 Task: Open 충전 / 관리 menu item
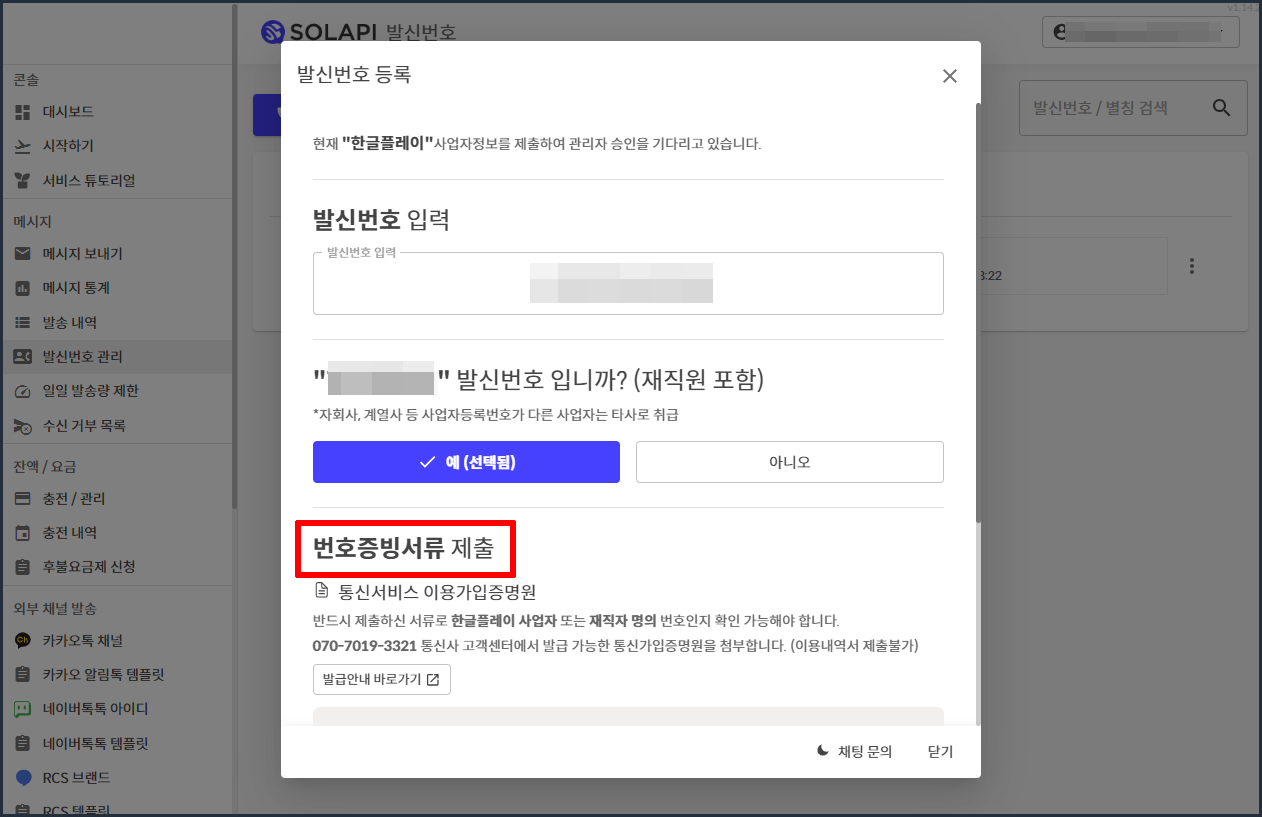coord(116,498)
